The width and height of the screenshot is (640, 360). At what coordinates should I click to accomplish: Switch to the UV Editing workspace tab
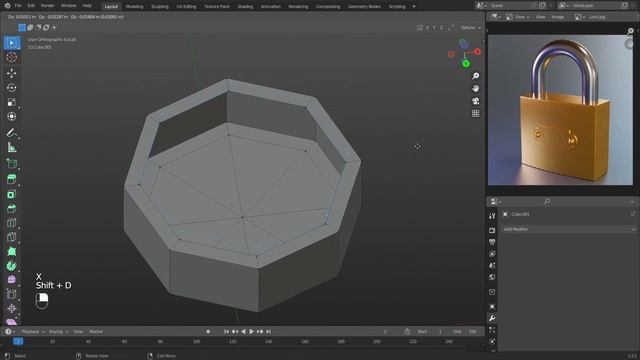[186, 7]
